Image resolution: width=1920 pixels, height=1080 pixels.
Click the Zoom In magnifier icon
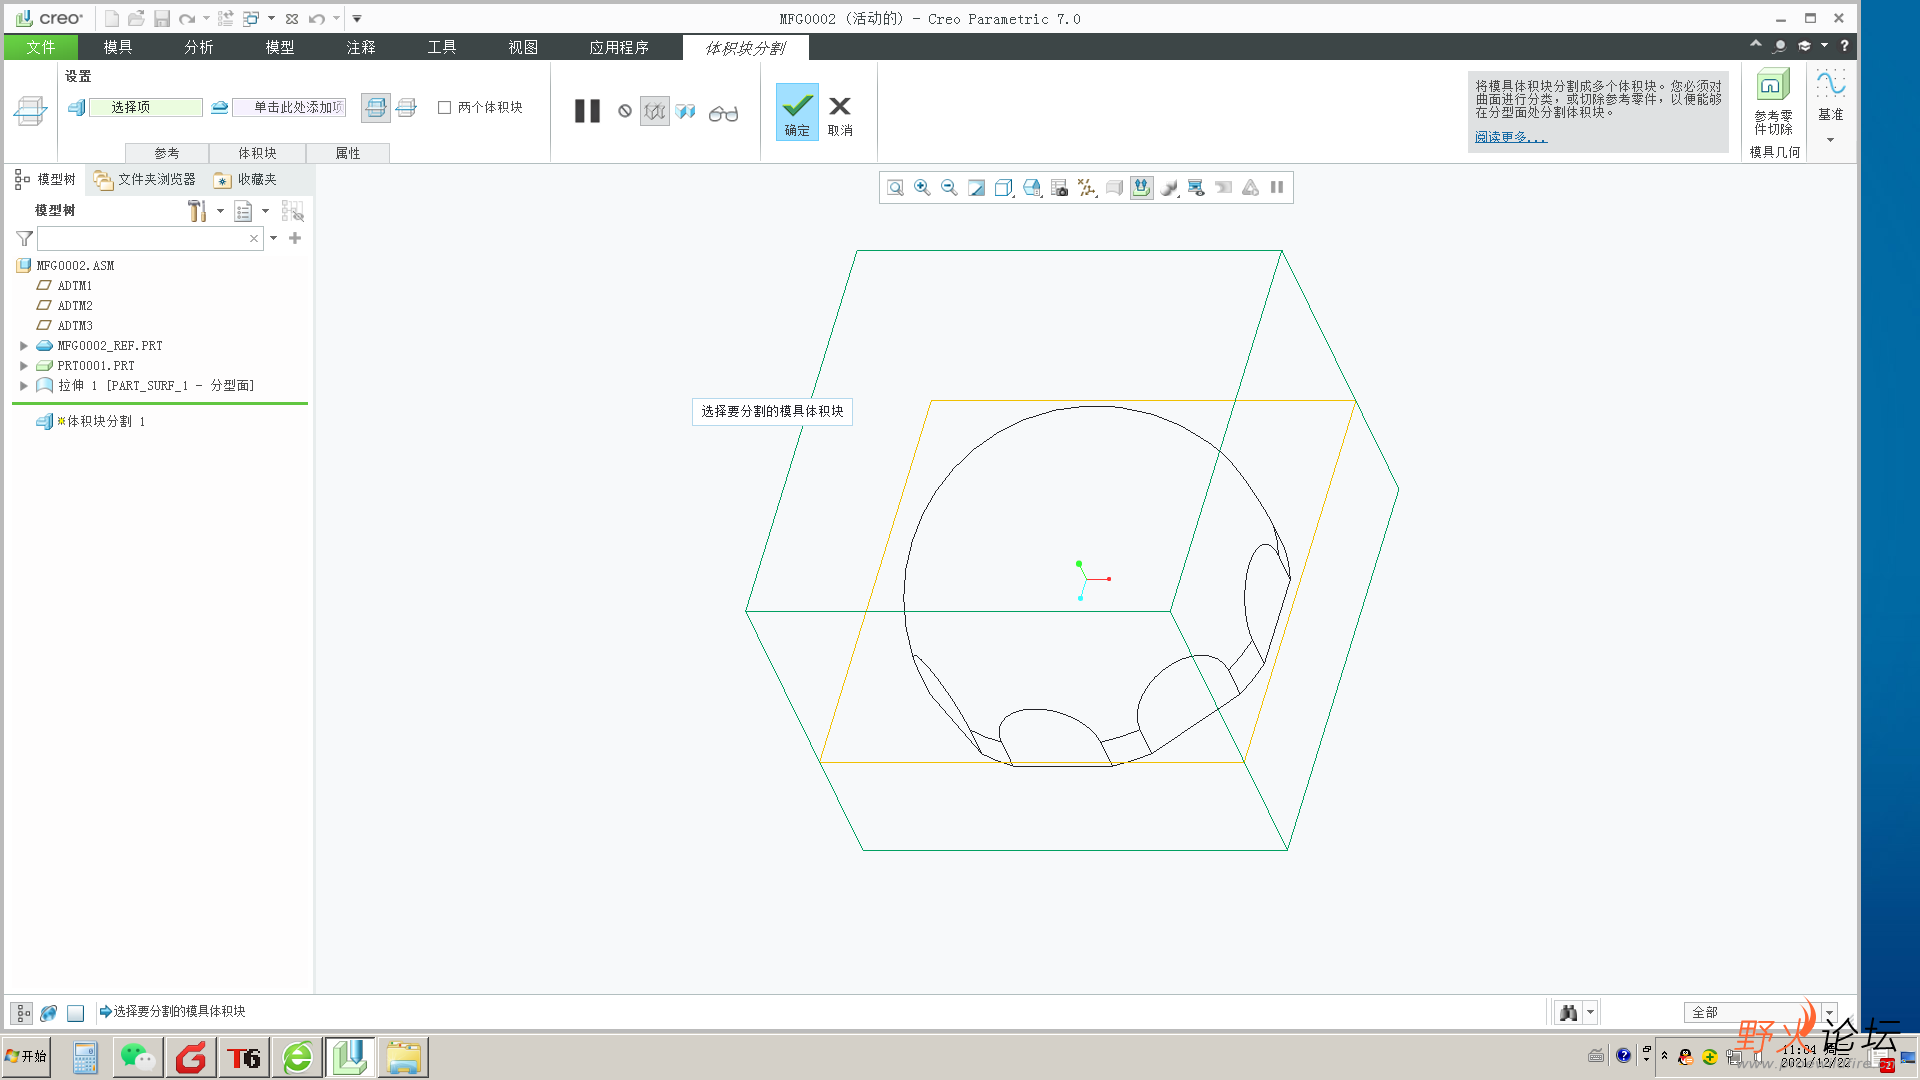922,188
